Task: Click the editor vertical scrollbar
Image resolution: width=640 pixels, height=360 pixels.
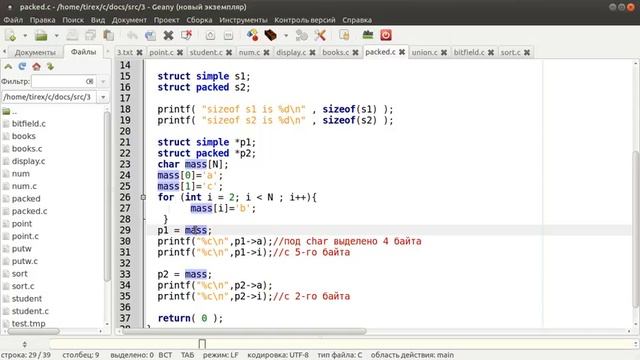Action: [x=635, y=229]
